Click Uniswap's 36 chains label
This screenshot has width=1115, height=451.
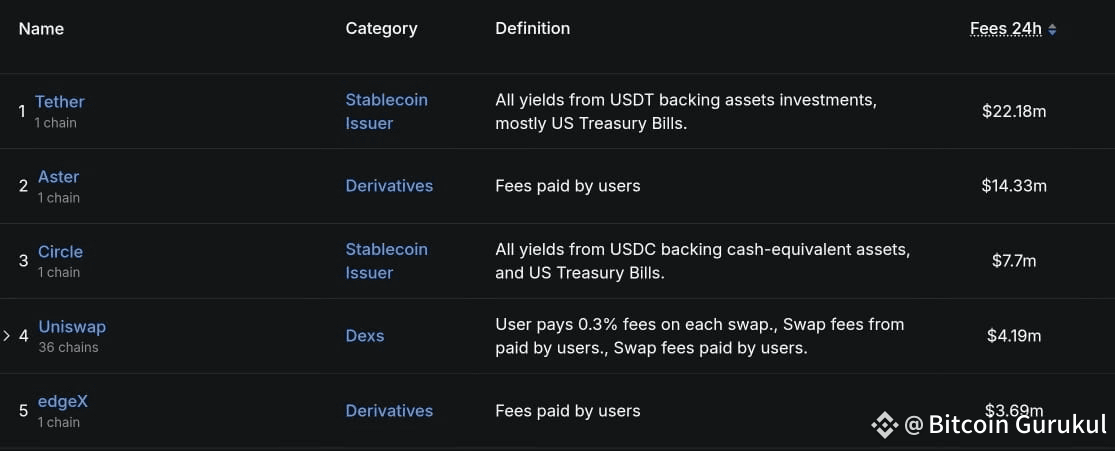68,347
